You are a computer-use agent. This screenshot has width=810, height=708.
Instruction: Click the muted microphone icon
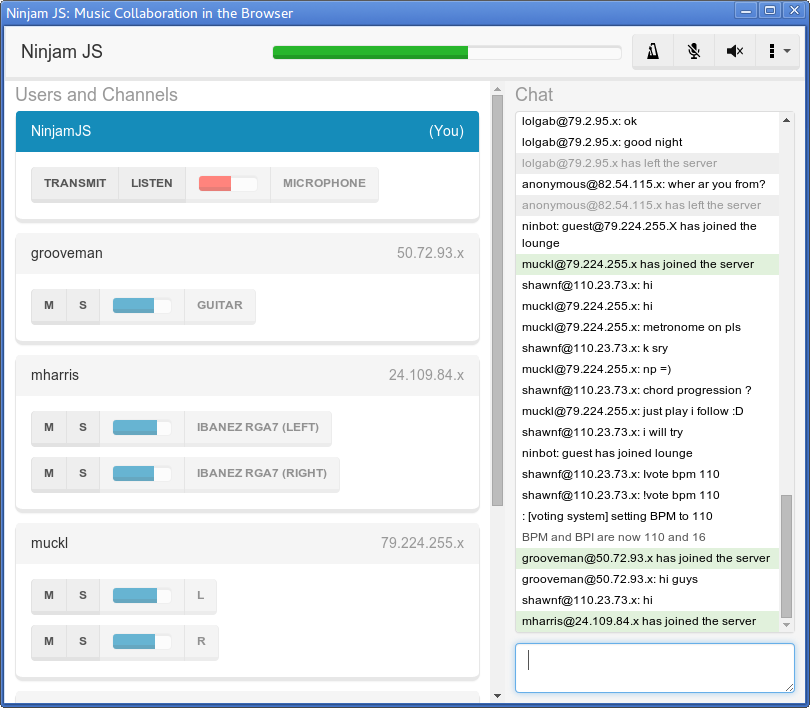pos(694,51)
